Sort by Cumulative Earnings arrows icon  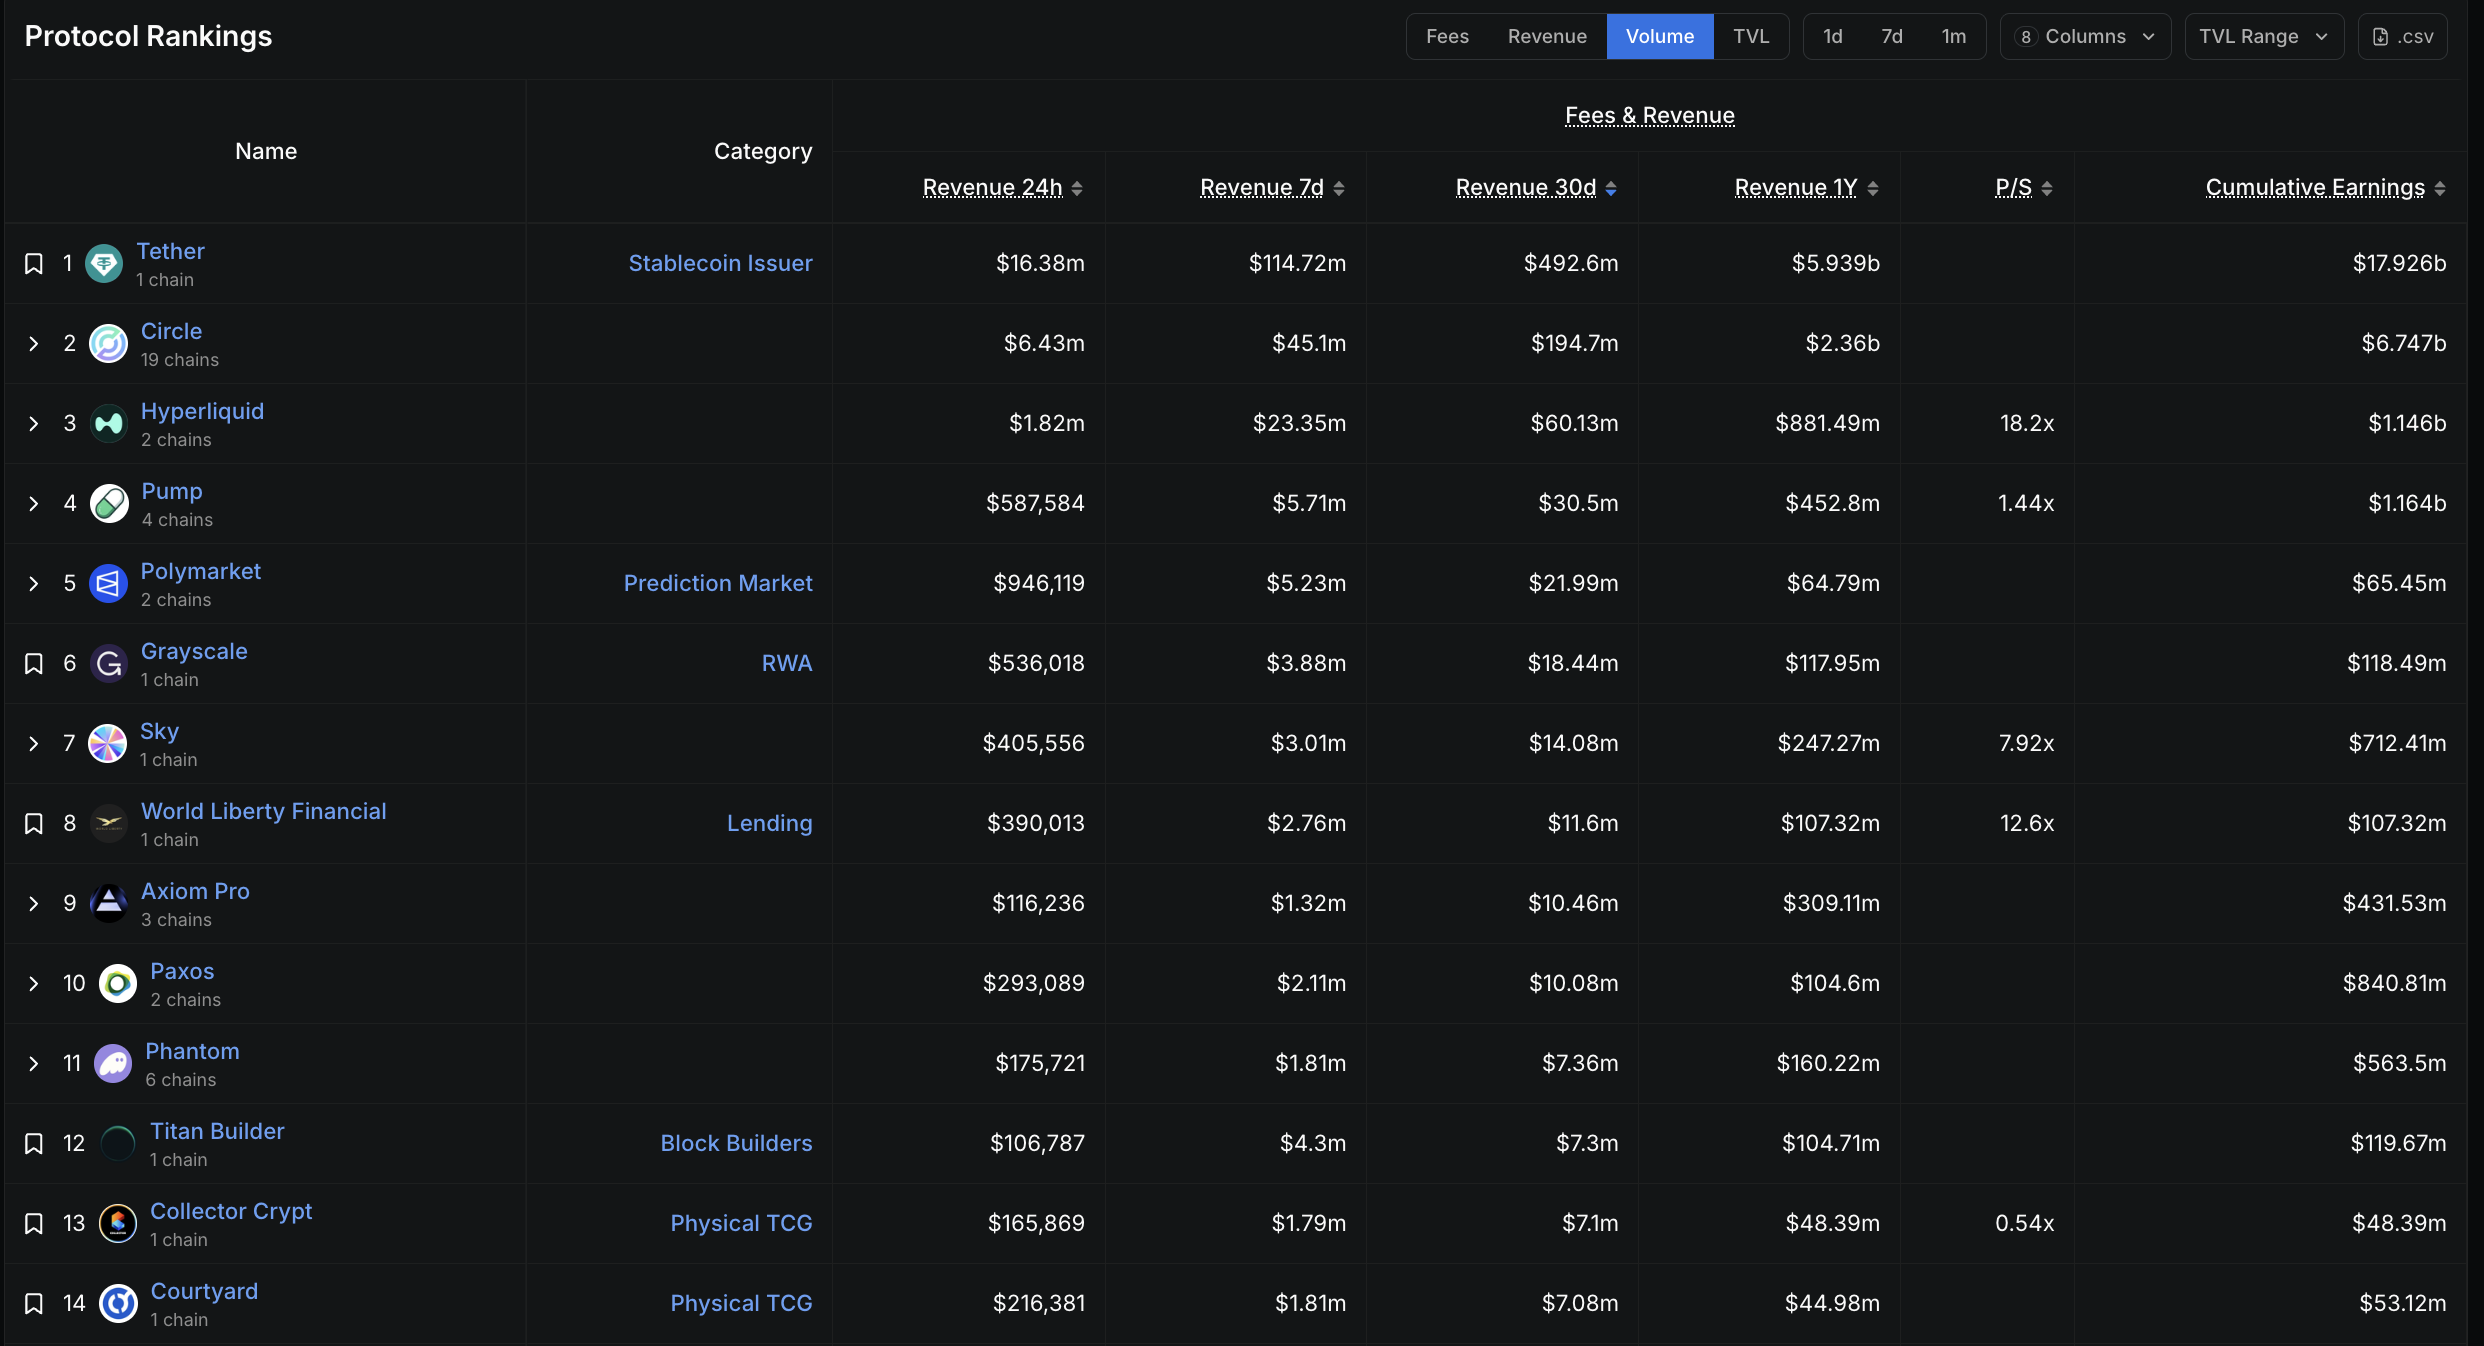click(2440, 189)
